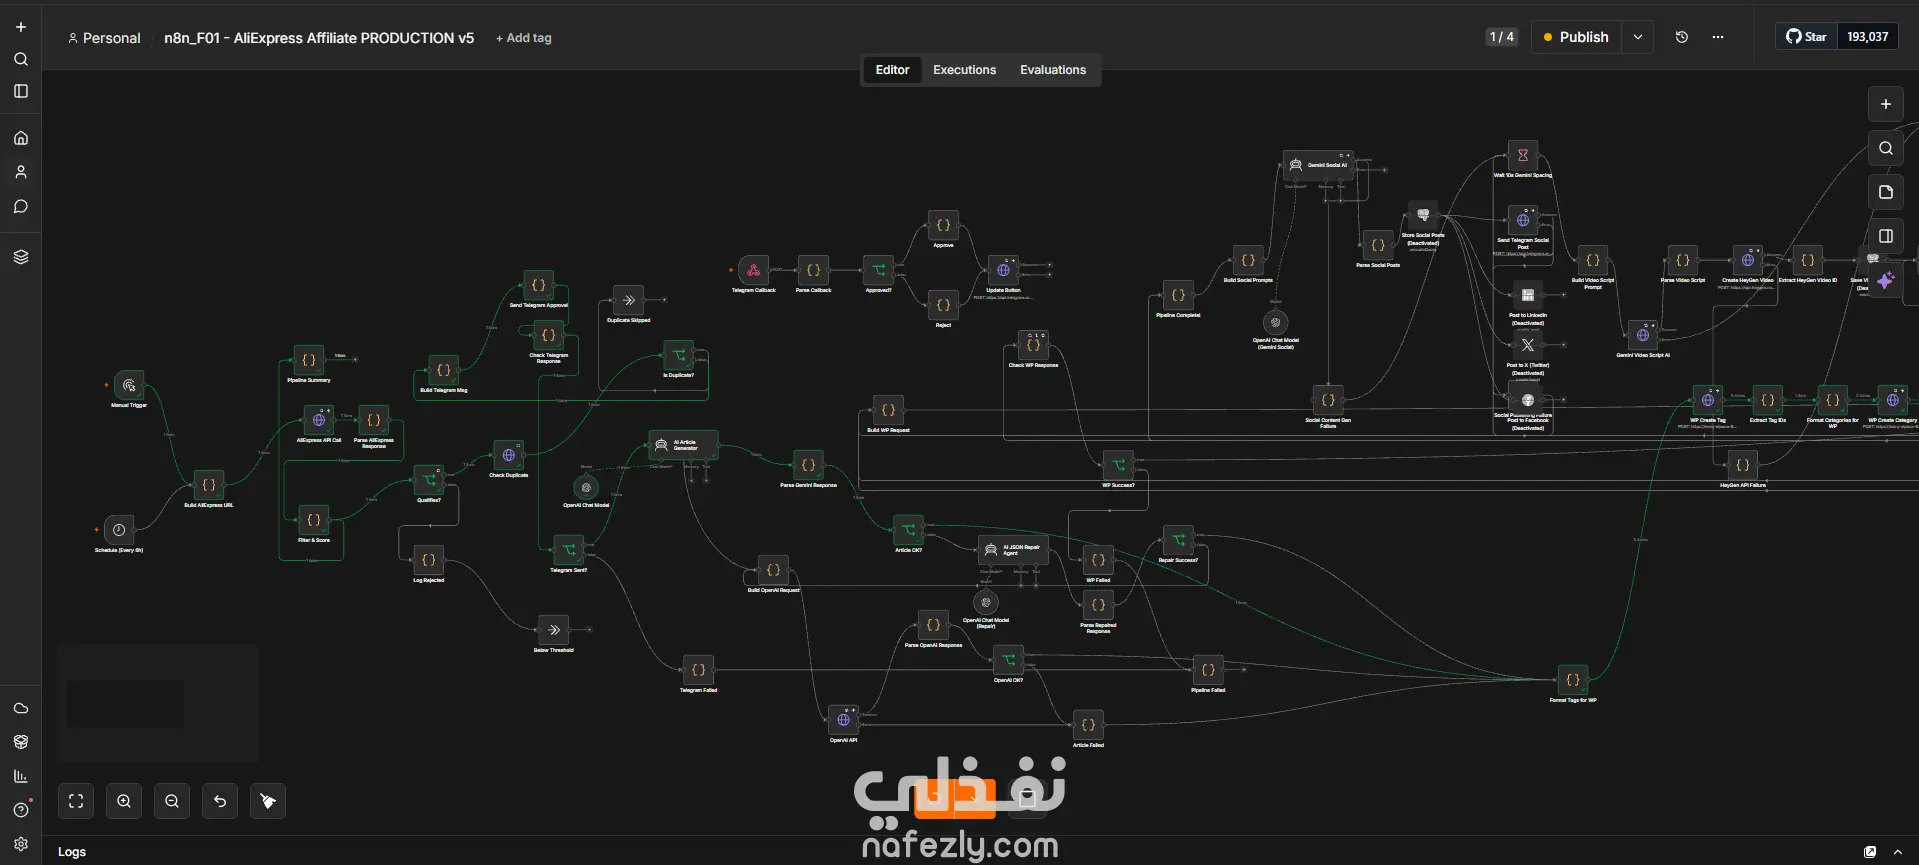Screen dimensions: 1919x865
Task: Select the Schedule (Every 6h) node
Action: 119,530
